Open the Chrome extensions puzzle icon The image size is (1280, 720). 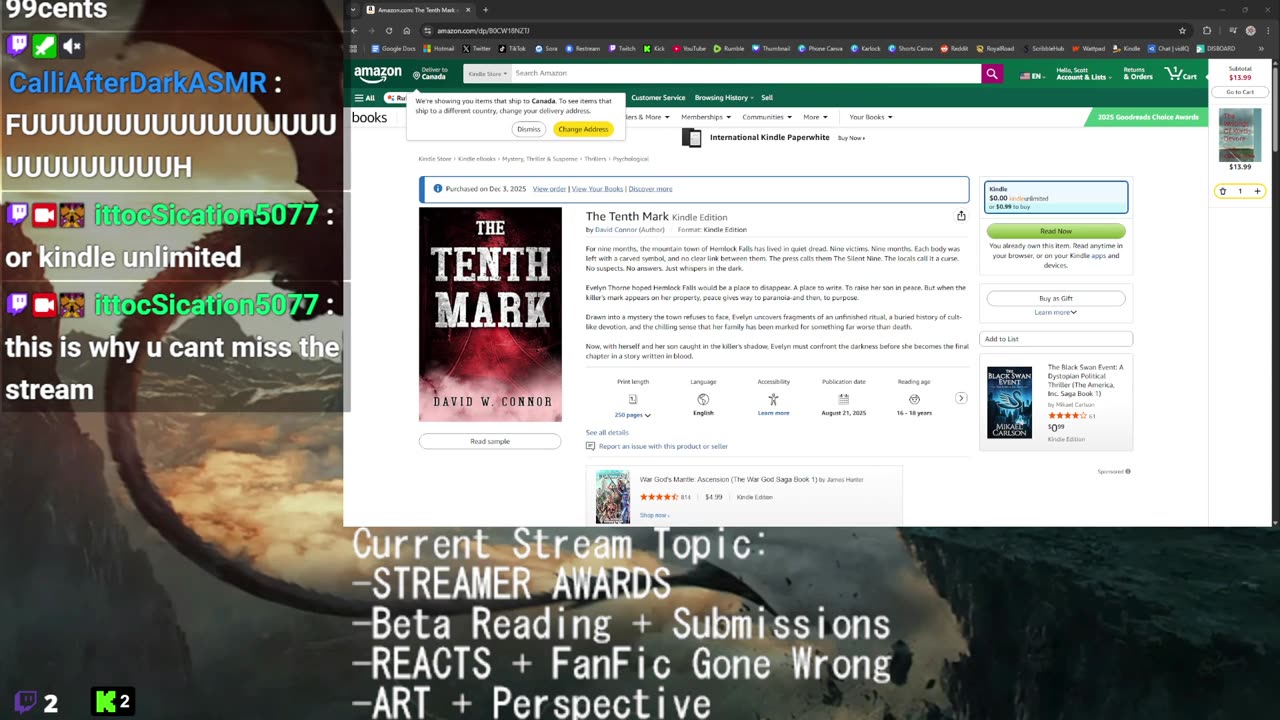(1207, 30)
